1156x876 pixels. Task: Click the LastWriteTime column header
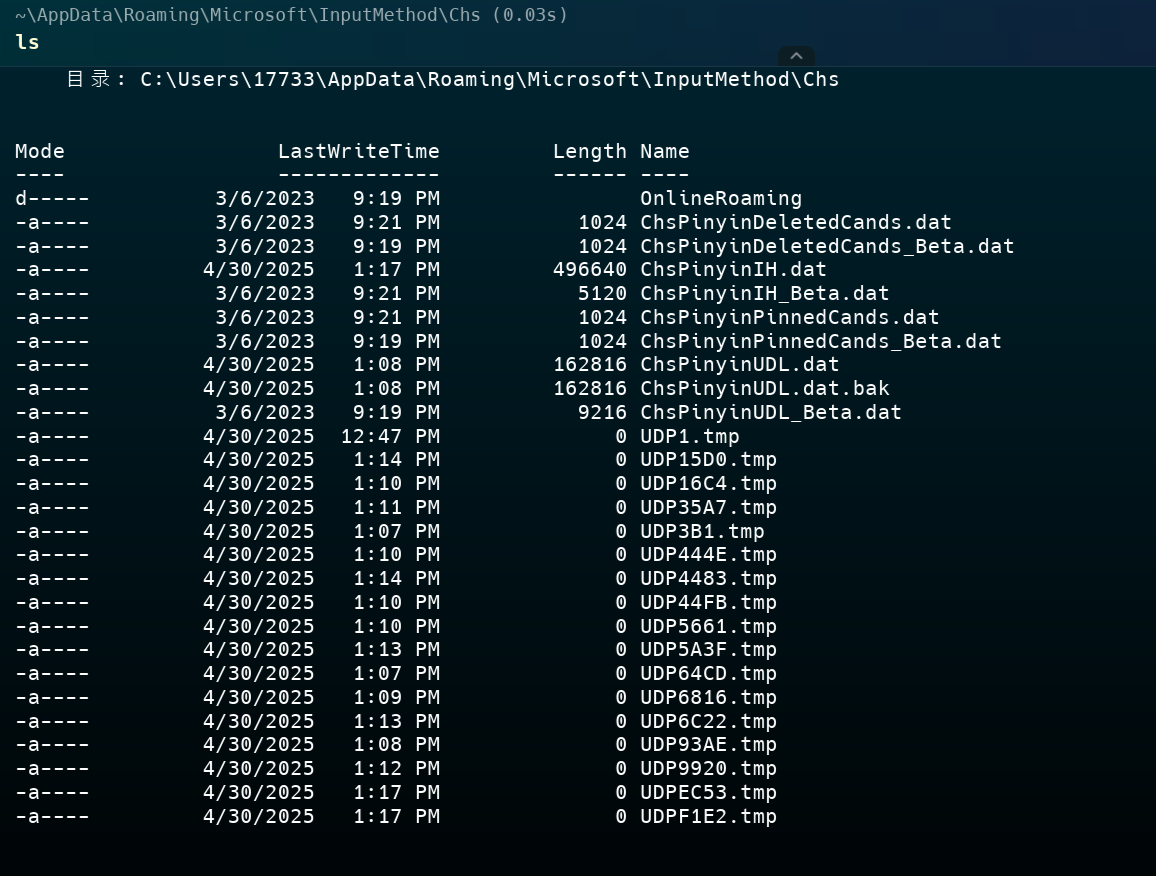(358, 151)
